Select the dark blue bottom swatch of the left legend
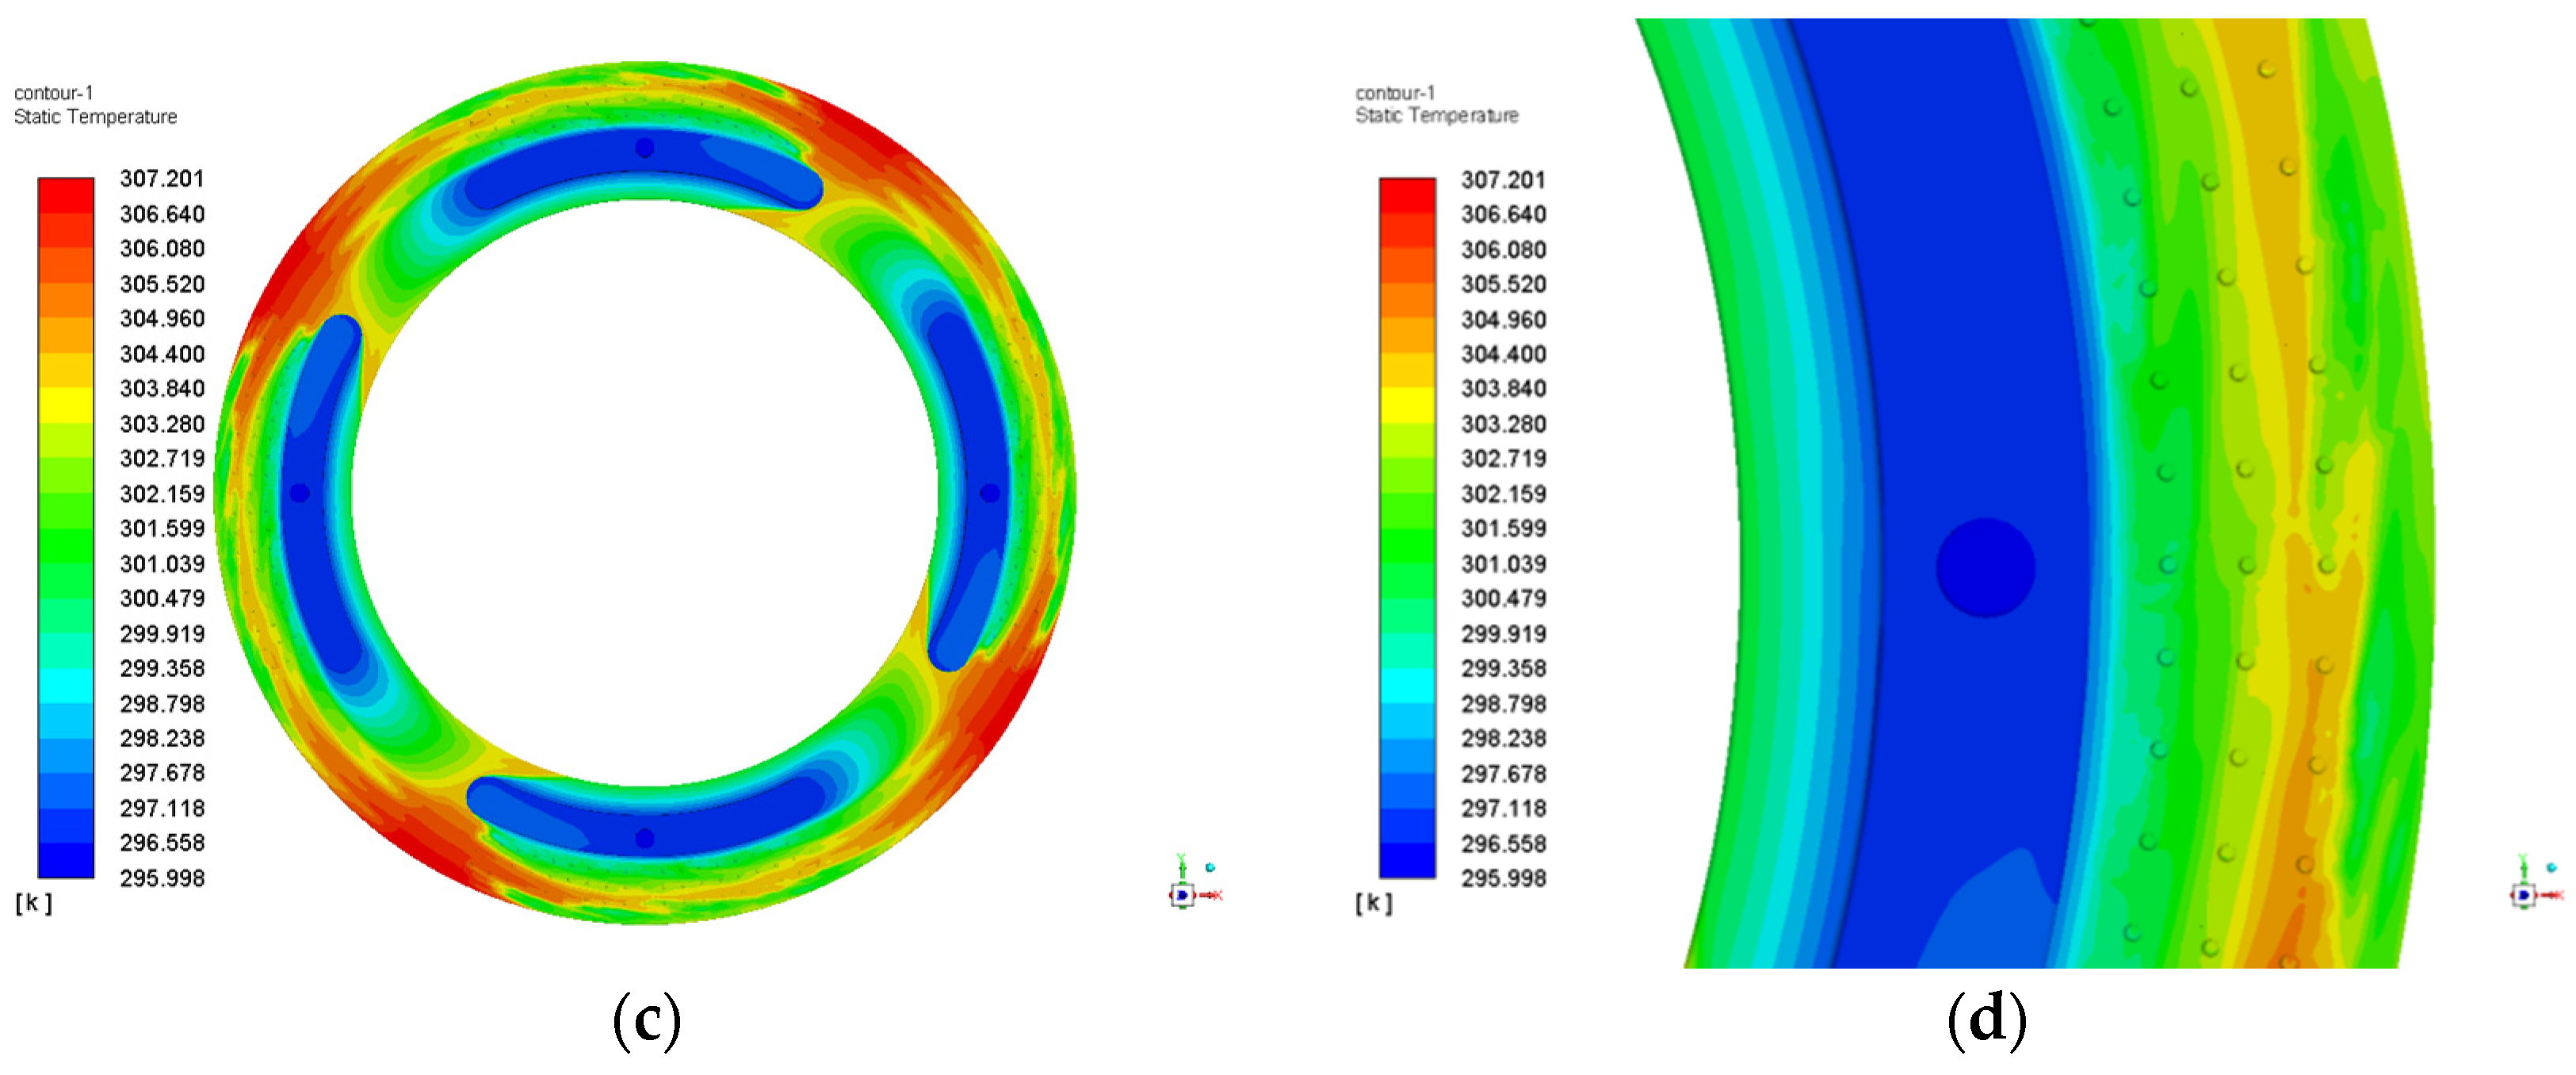The image size is (2576, 1075). coord(66,860)
